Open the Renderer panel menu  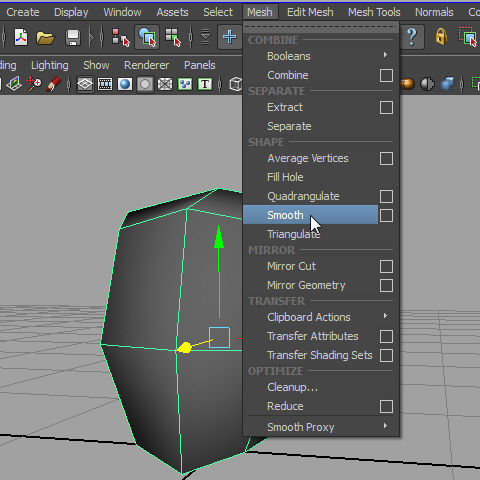pos(146,65)
